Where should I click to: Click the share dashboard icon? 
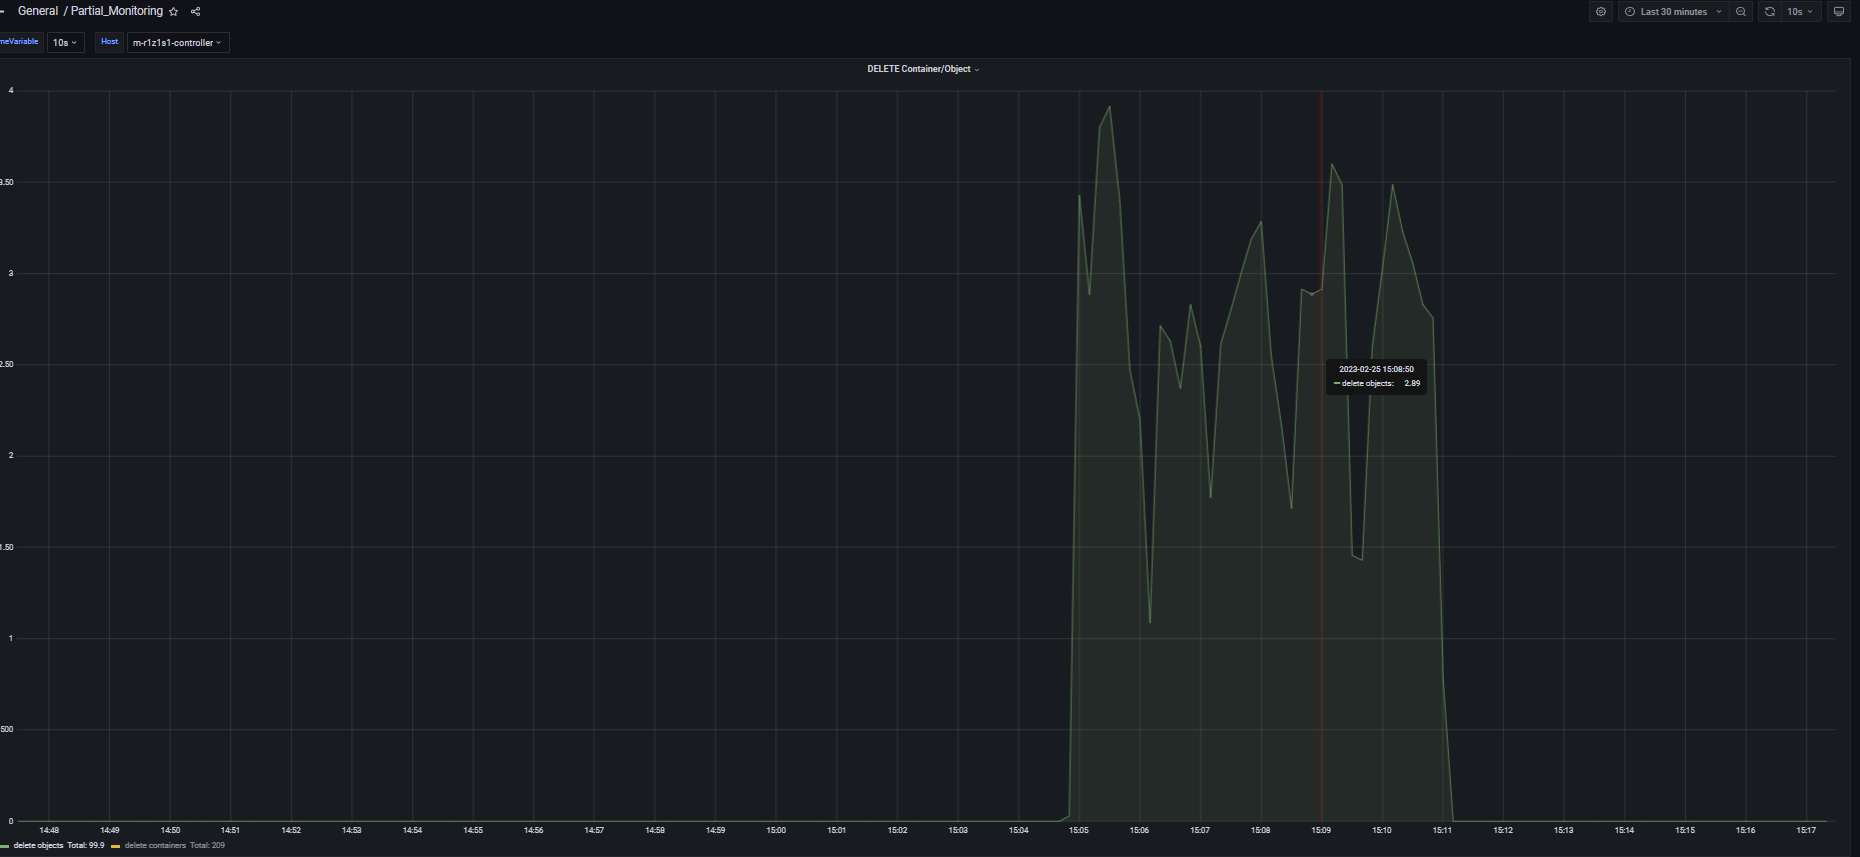click(196, 12)
